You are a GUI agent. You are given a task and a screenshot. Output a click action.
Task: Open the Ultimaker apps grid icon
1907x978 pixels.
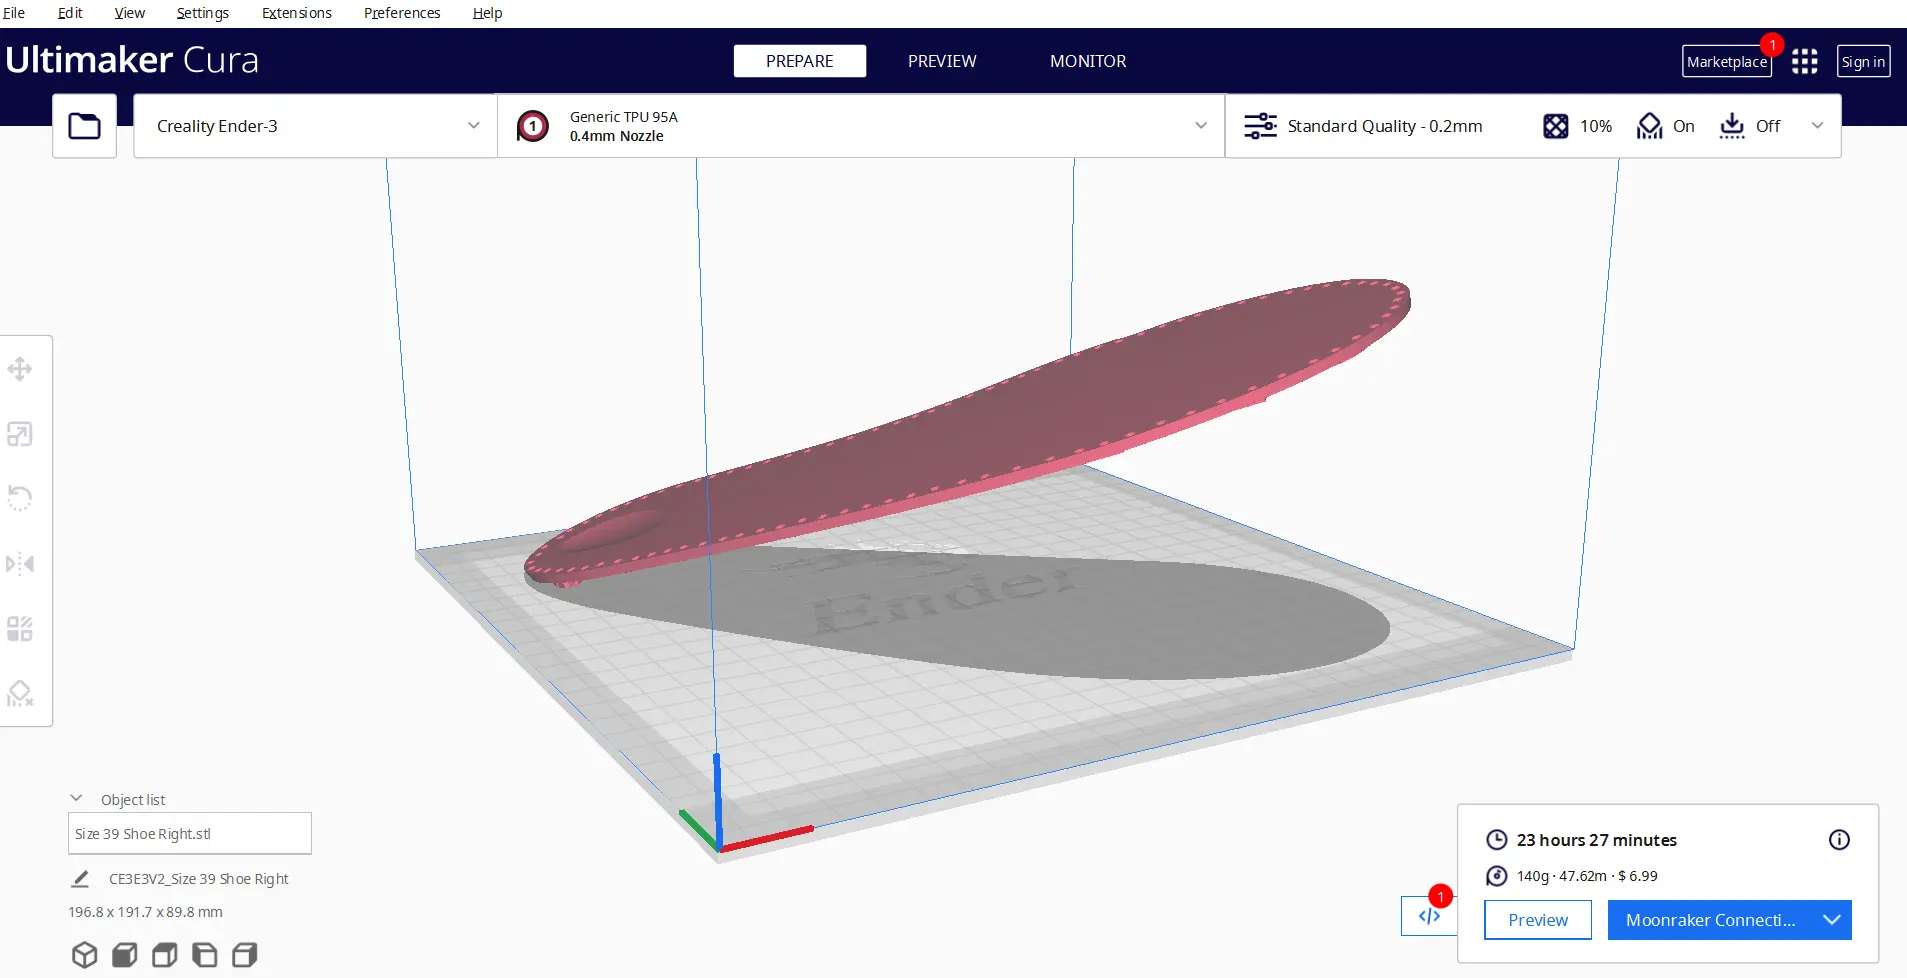point(1805,62)
